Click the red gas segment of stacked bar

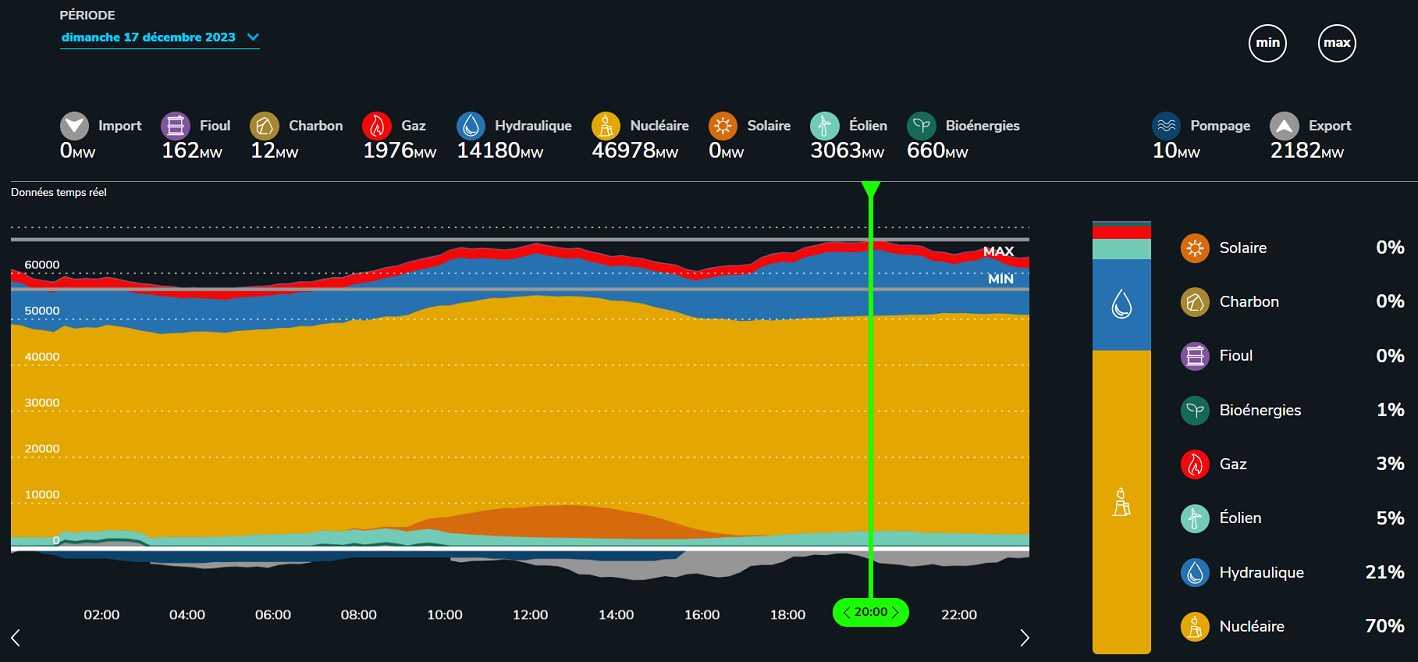click(1121, 232)
